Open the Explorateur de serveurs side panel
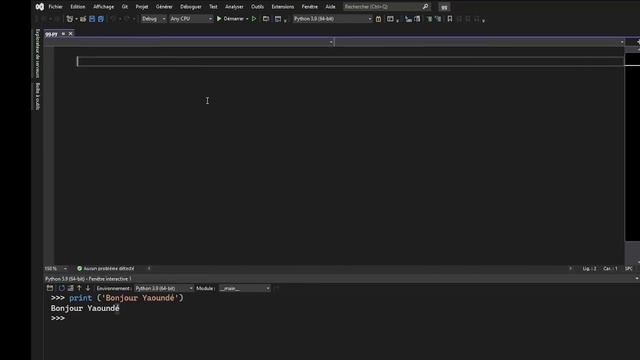This screenshot has height=360, width=640. point(38,53)
